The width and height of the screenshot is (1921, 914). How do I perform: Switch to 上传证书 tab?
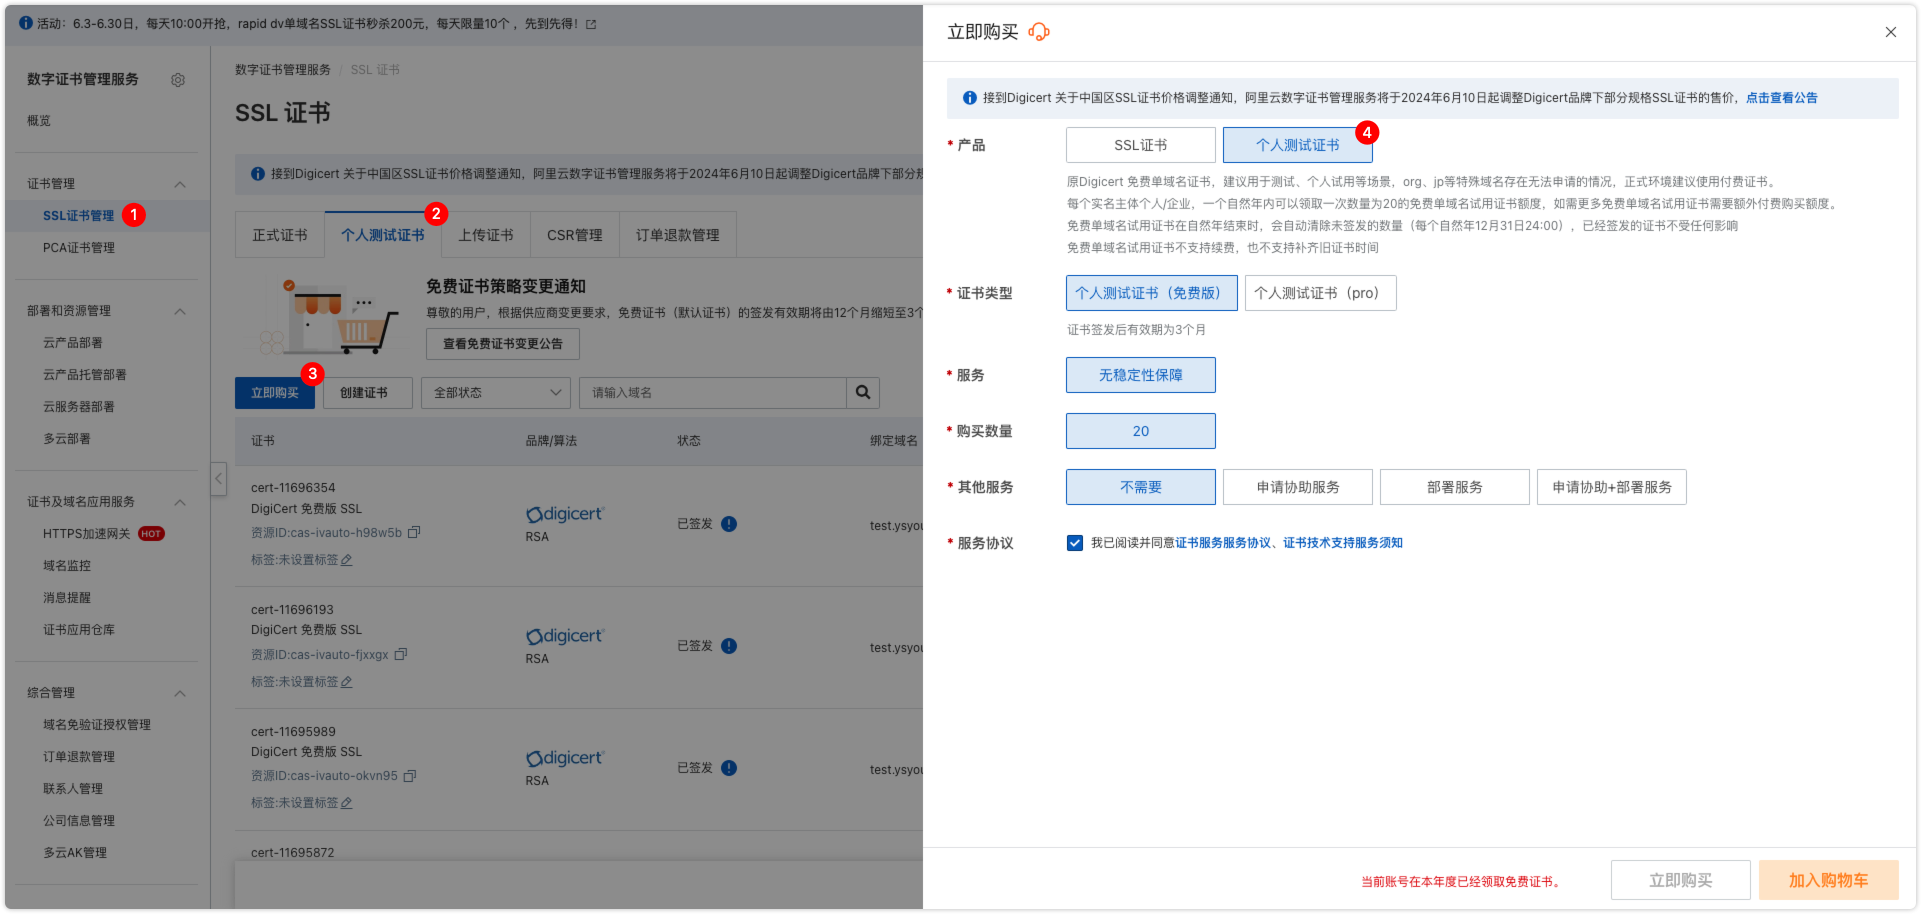[x=486, y=235]
